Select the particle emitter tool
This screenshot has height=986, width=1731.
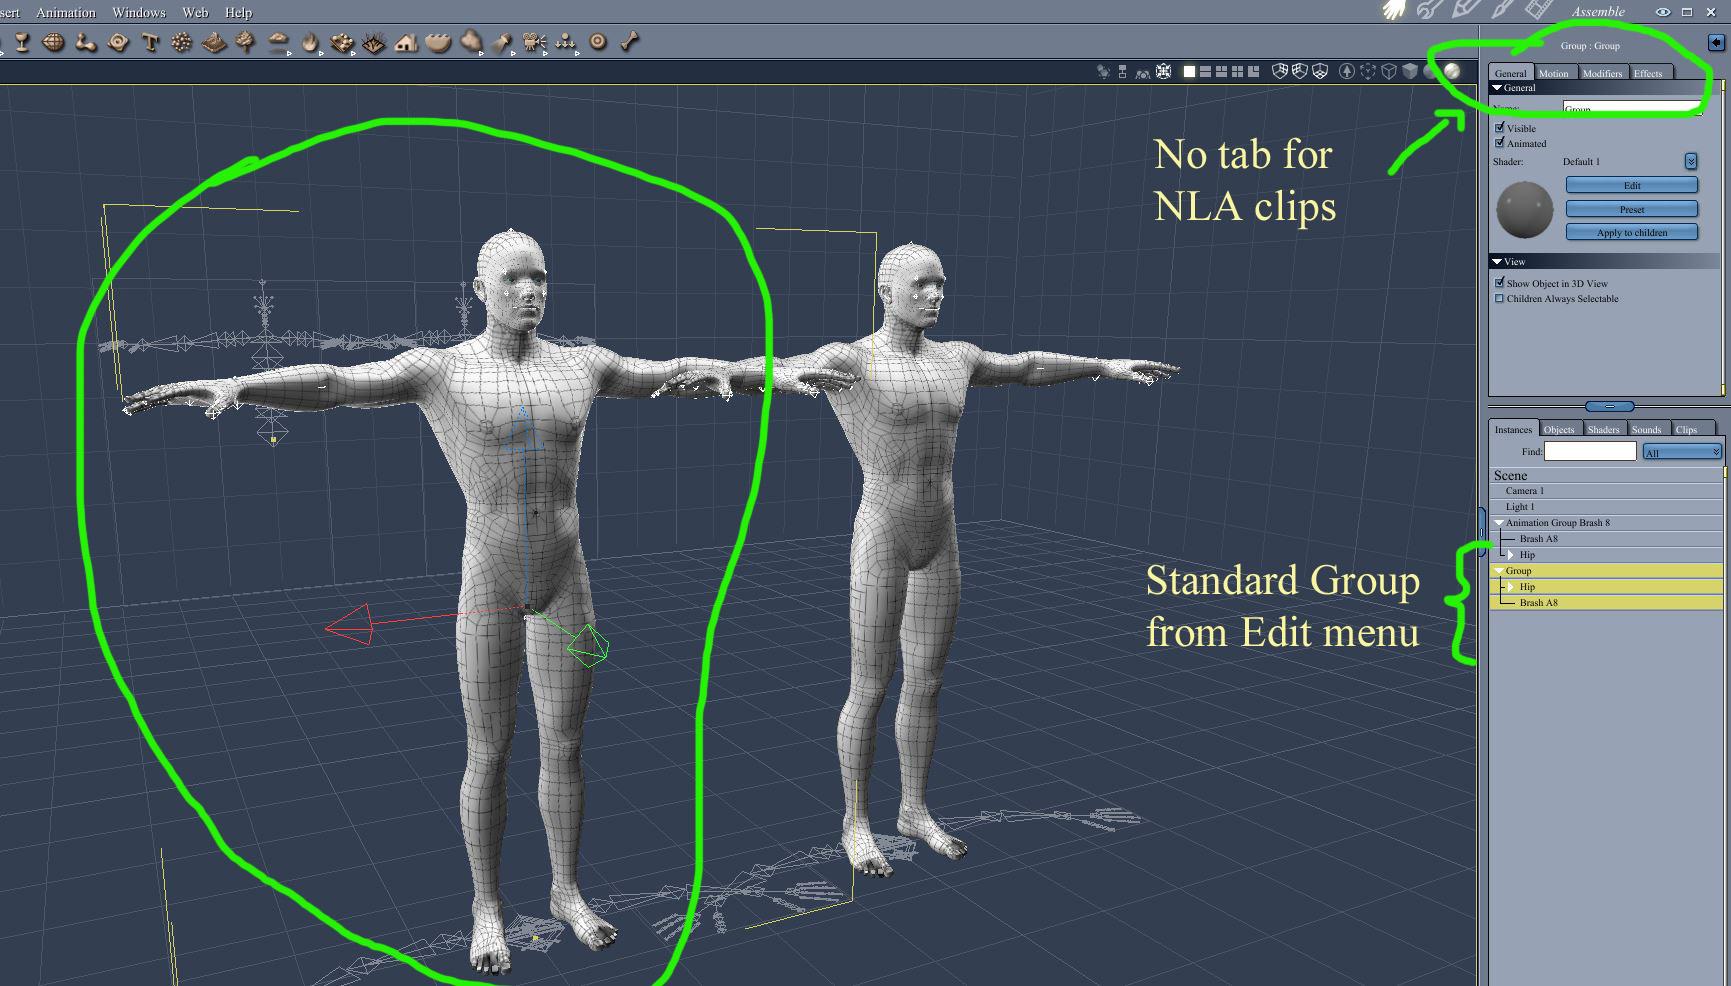tap(182, 42)
